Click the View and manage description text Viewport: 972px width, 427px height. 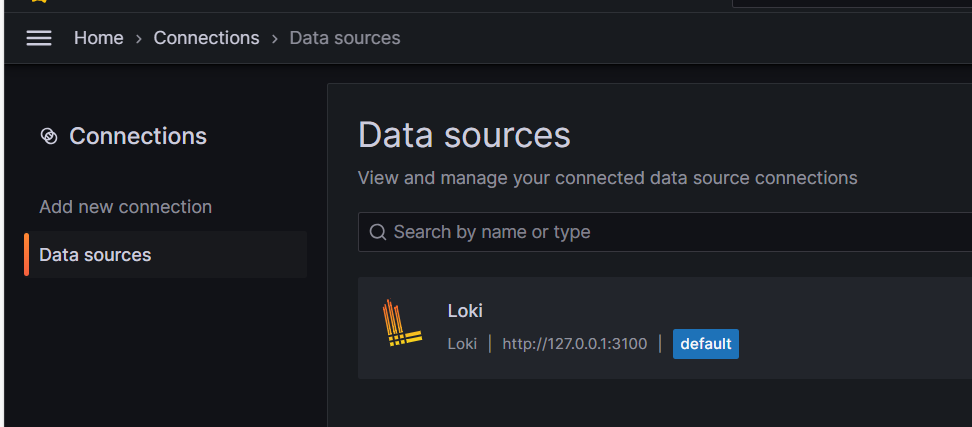tap(607, 178)
